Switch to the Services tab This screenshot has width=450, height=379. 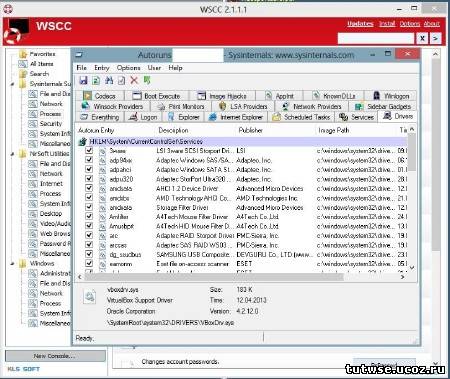pos(356,117)
